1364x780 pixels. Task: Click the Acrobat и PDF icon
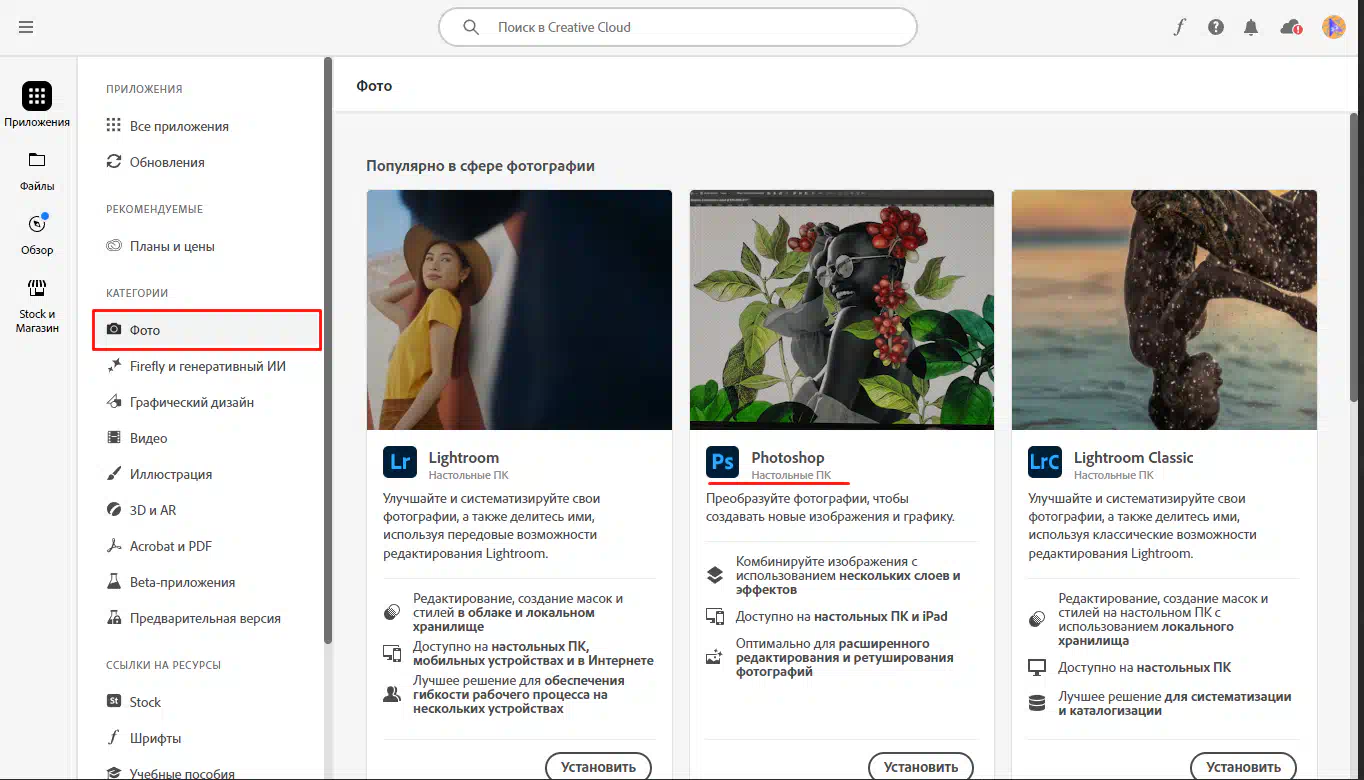coord(114,546)
